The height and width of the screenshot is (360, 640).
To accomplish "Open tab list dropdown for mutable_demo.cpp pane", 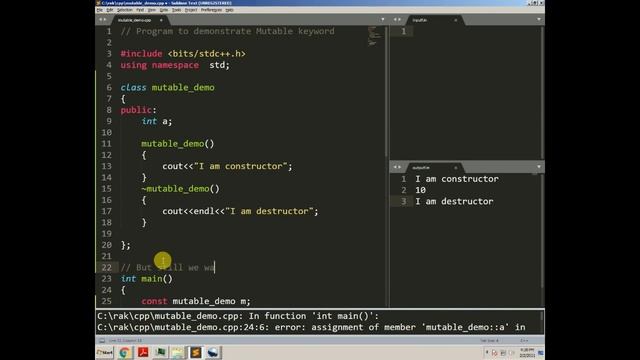I will pyautogui.click(x=382, y=20).
